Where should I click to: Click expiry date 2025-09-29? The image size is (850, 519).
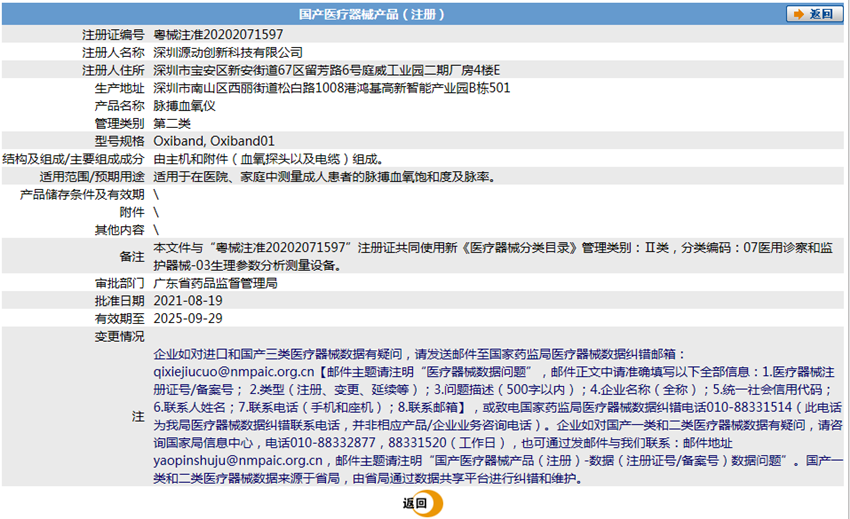coord(188,318)
